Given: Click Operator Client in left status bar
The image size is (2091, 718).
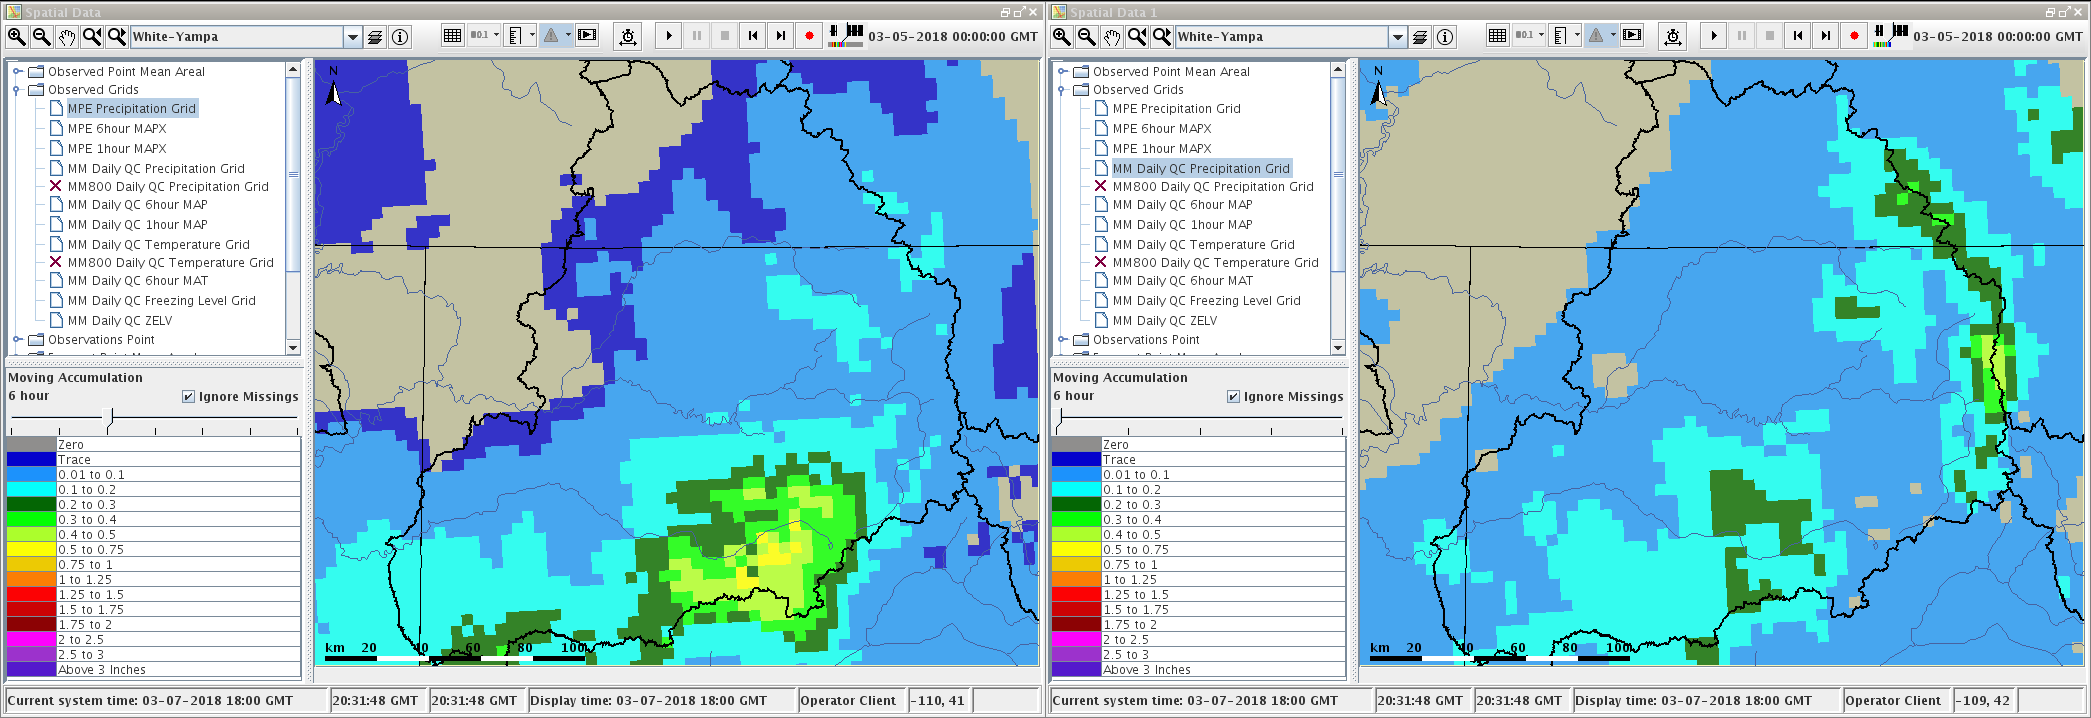Looking at the screenshot, I should (848, 701).
